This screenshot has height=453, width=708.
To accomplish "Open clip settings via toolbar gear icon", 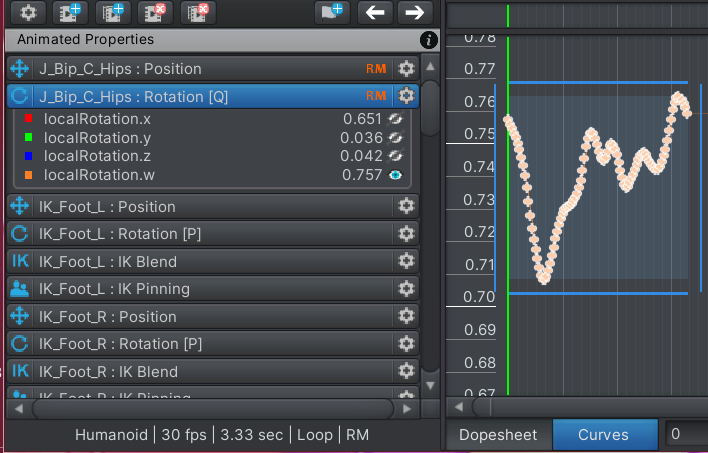I will (x=28, y=12).
